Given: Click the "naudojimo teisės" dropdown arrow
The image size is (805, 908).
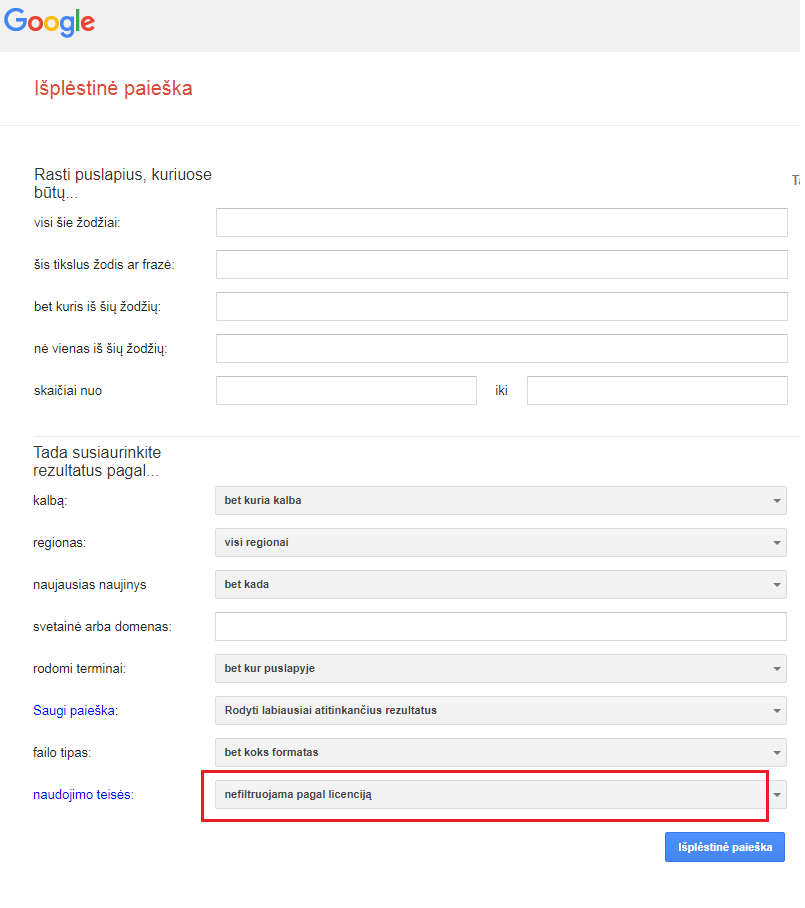Looking at the screenshot, I should tap(776, 794).
